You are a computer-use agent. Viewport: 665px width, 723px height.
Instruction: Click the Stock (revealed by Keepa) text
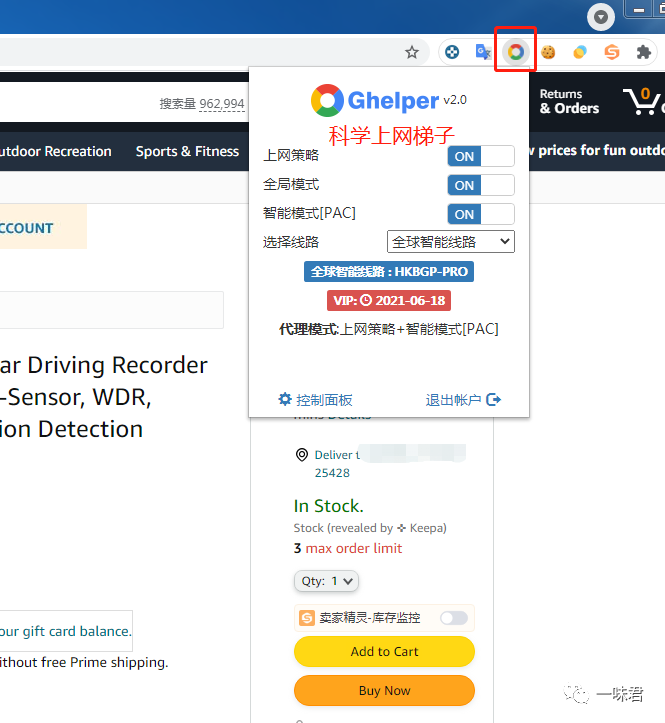coord(370,527)
